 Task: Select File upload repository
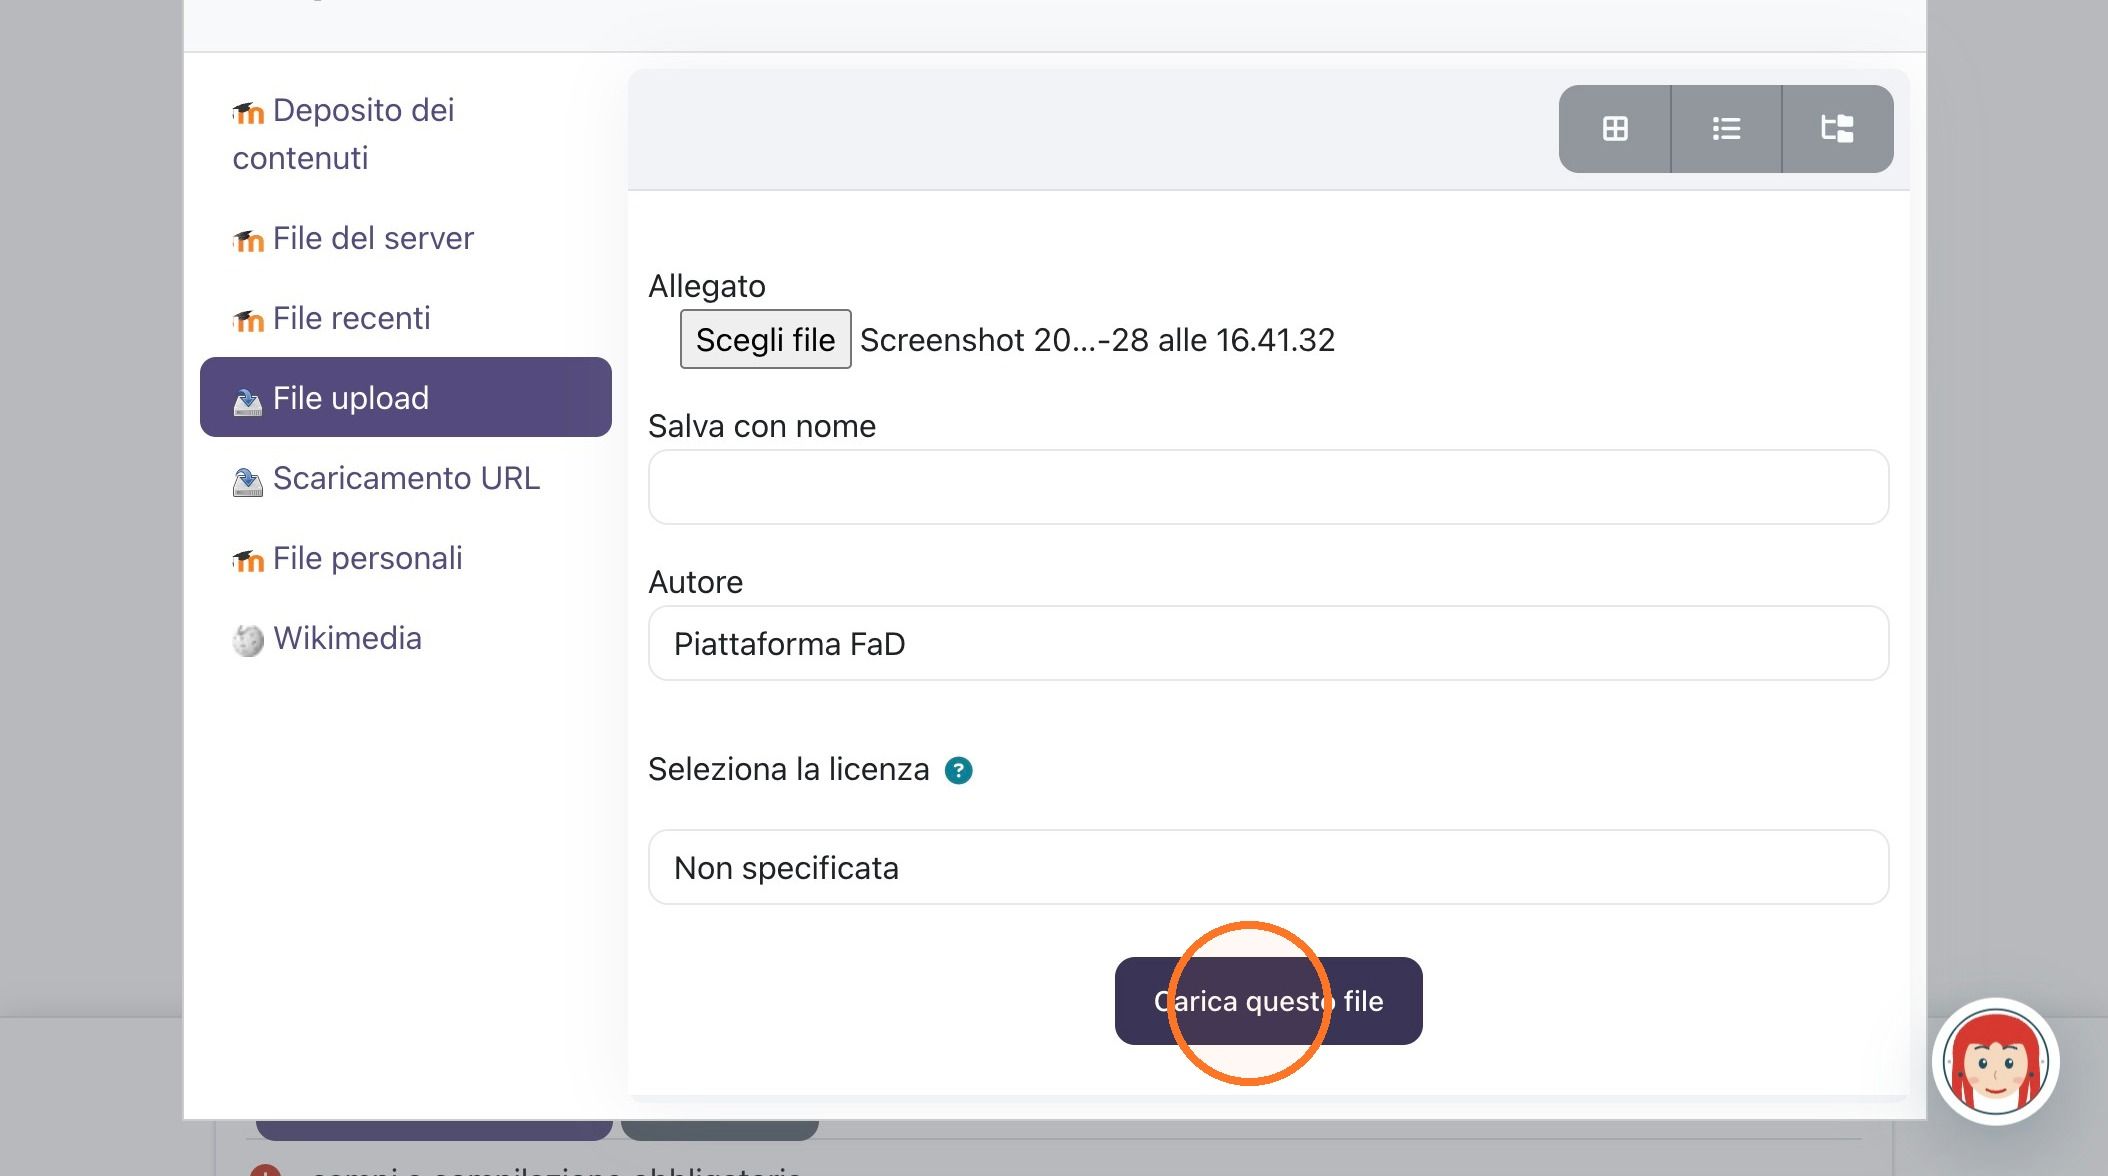tap(406, 397)
